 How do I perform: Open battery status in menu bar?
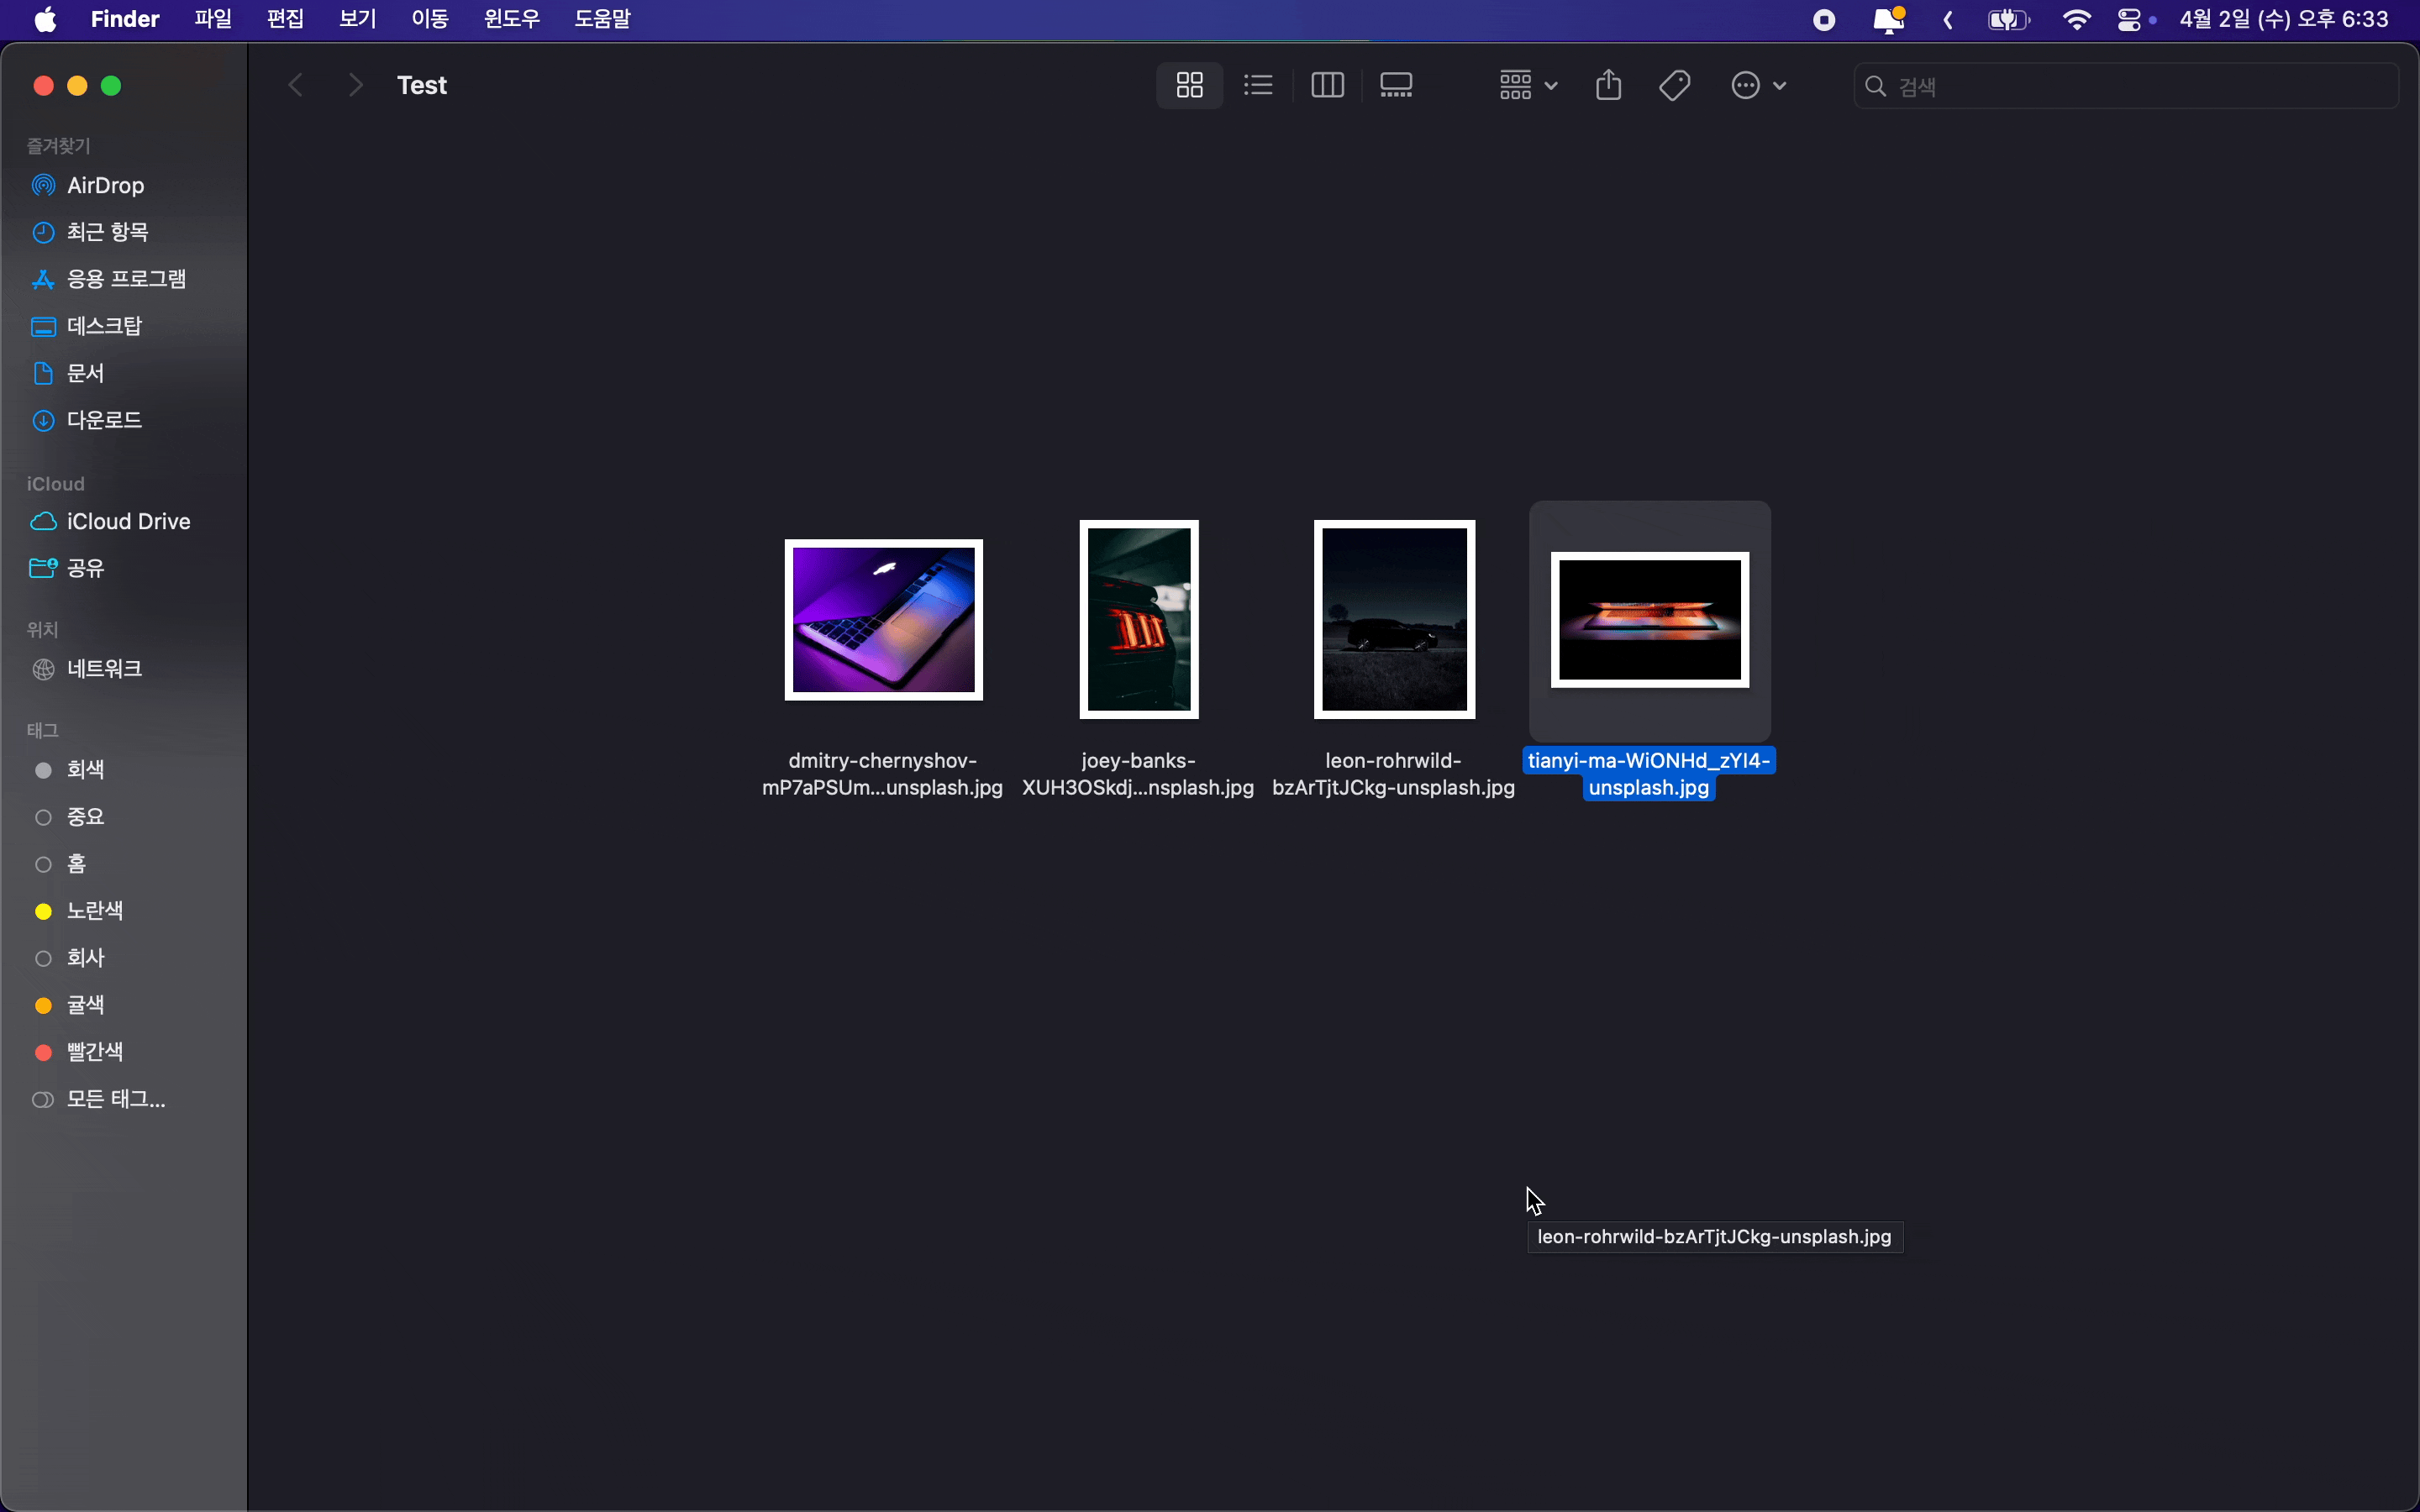click(2008, 20)
